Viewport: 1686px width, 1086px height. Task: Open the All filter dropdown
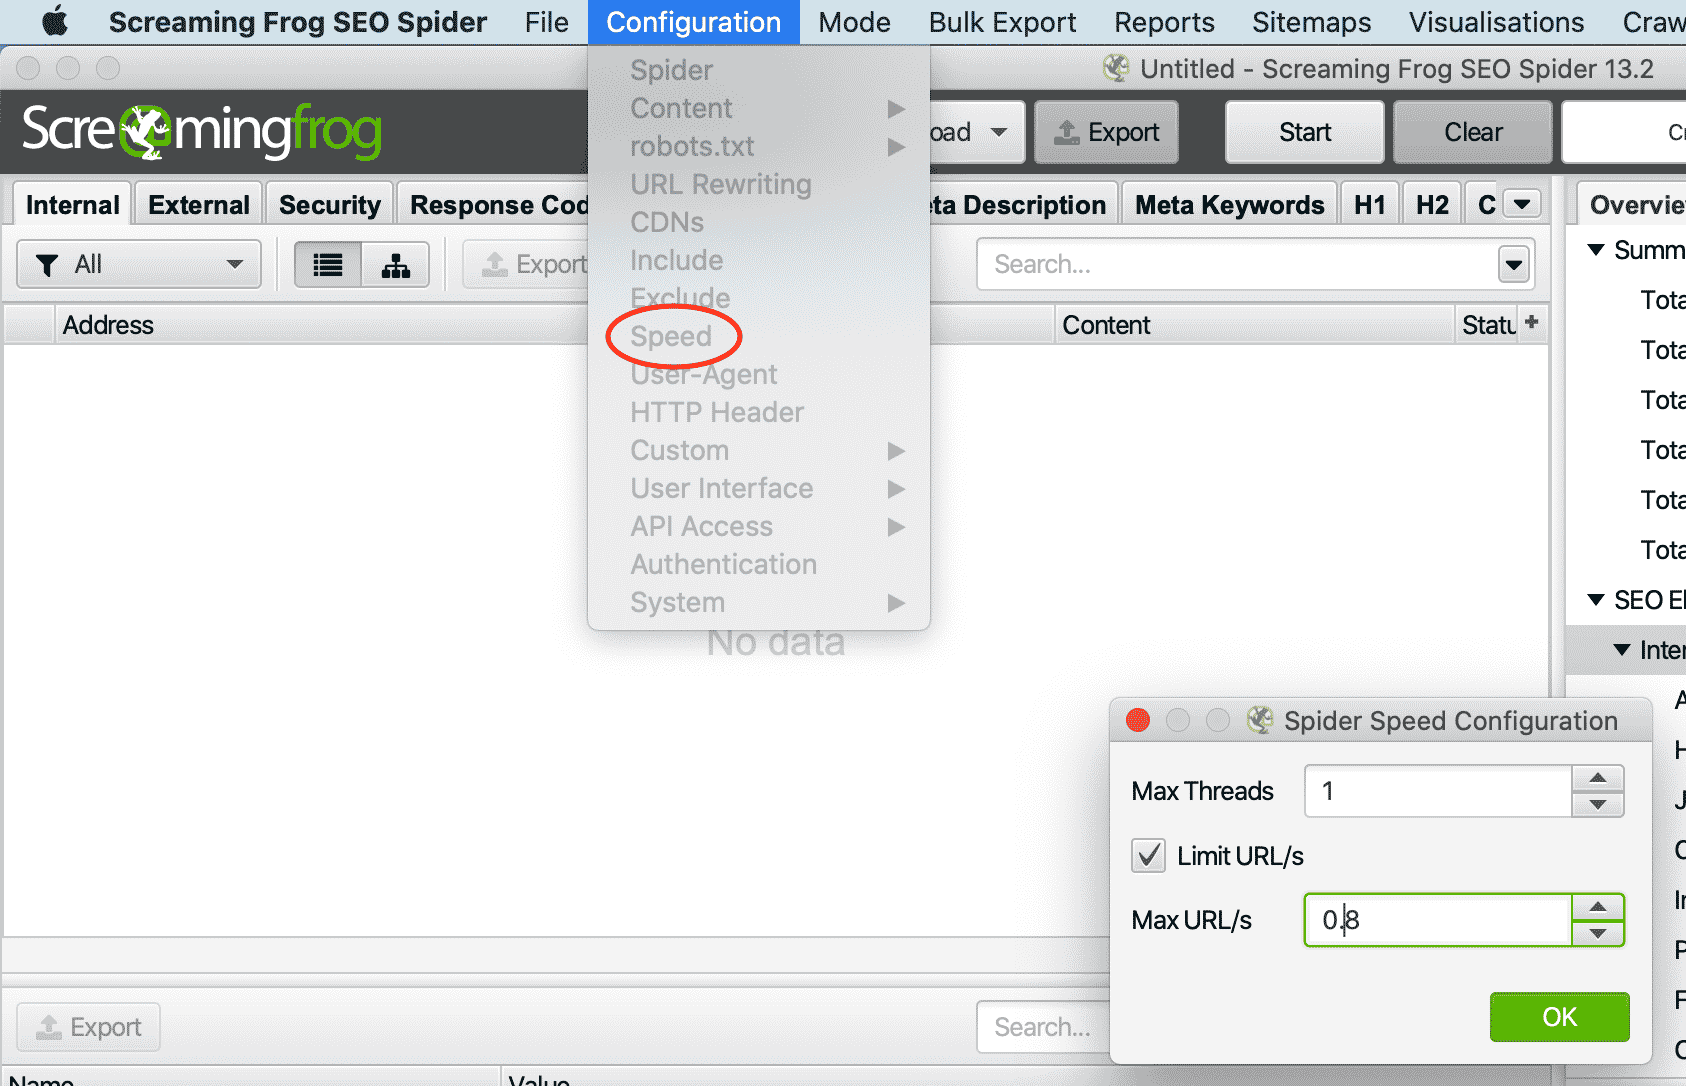pyautogui.click(x=139, y=265)
